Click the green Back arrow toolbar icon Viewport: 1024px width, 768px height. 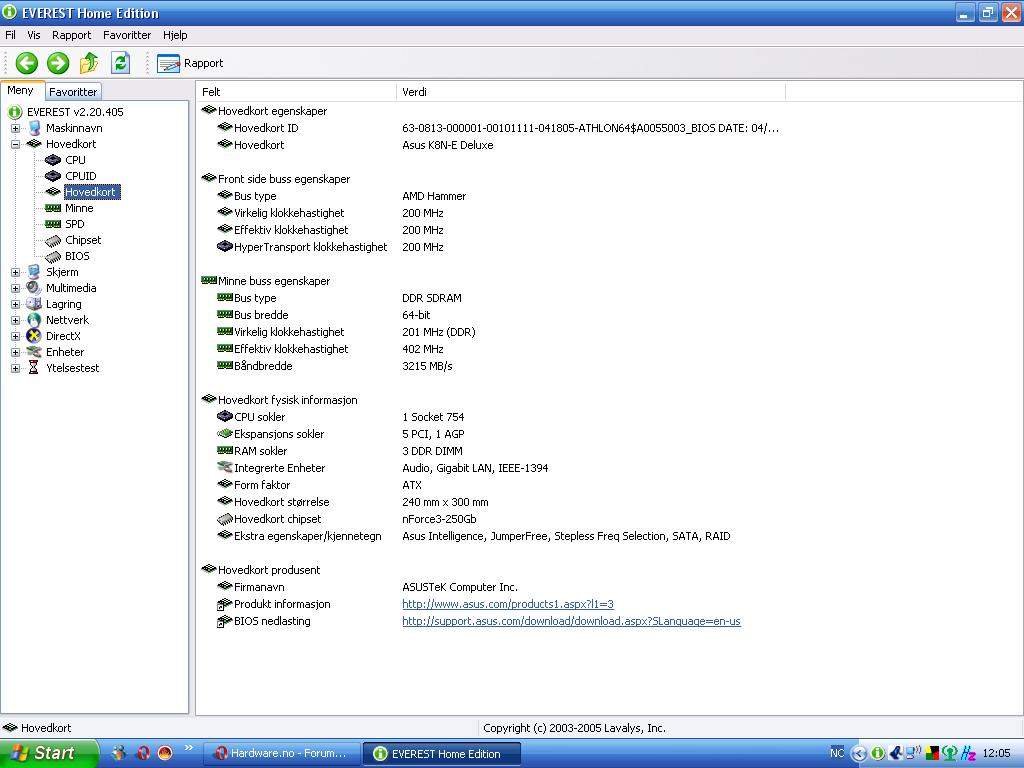[x=27, y=63]
